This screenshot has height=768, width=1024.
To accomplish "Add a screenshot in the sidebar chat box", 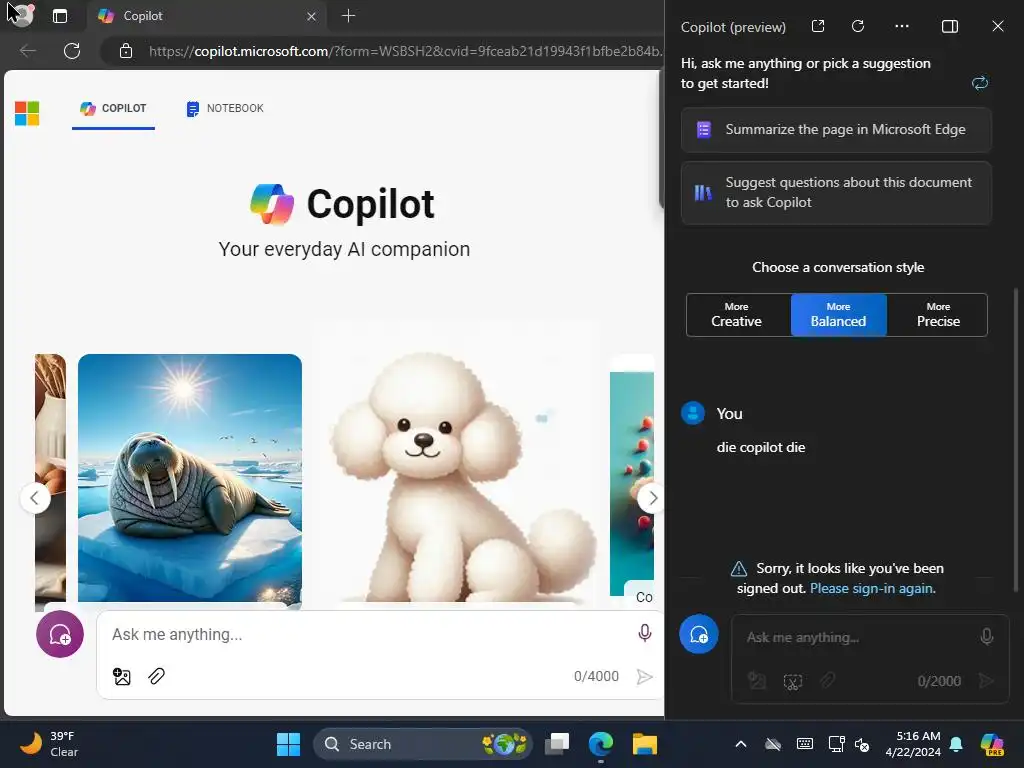I will click(792, 682).
